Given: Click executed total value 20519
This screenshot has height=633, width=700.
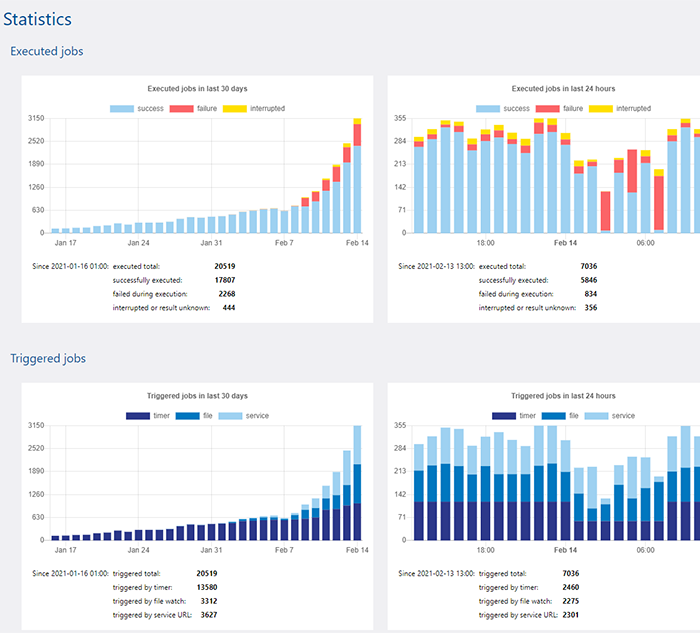Looking at the screenshot, I should coord(224,266).
